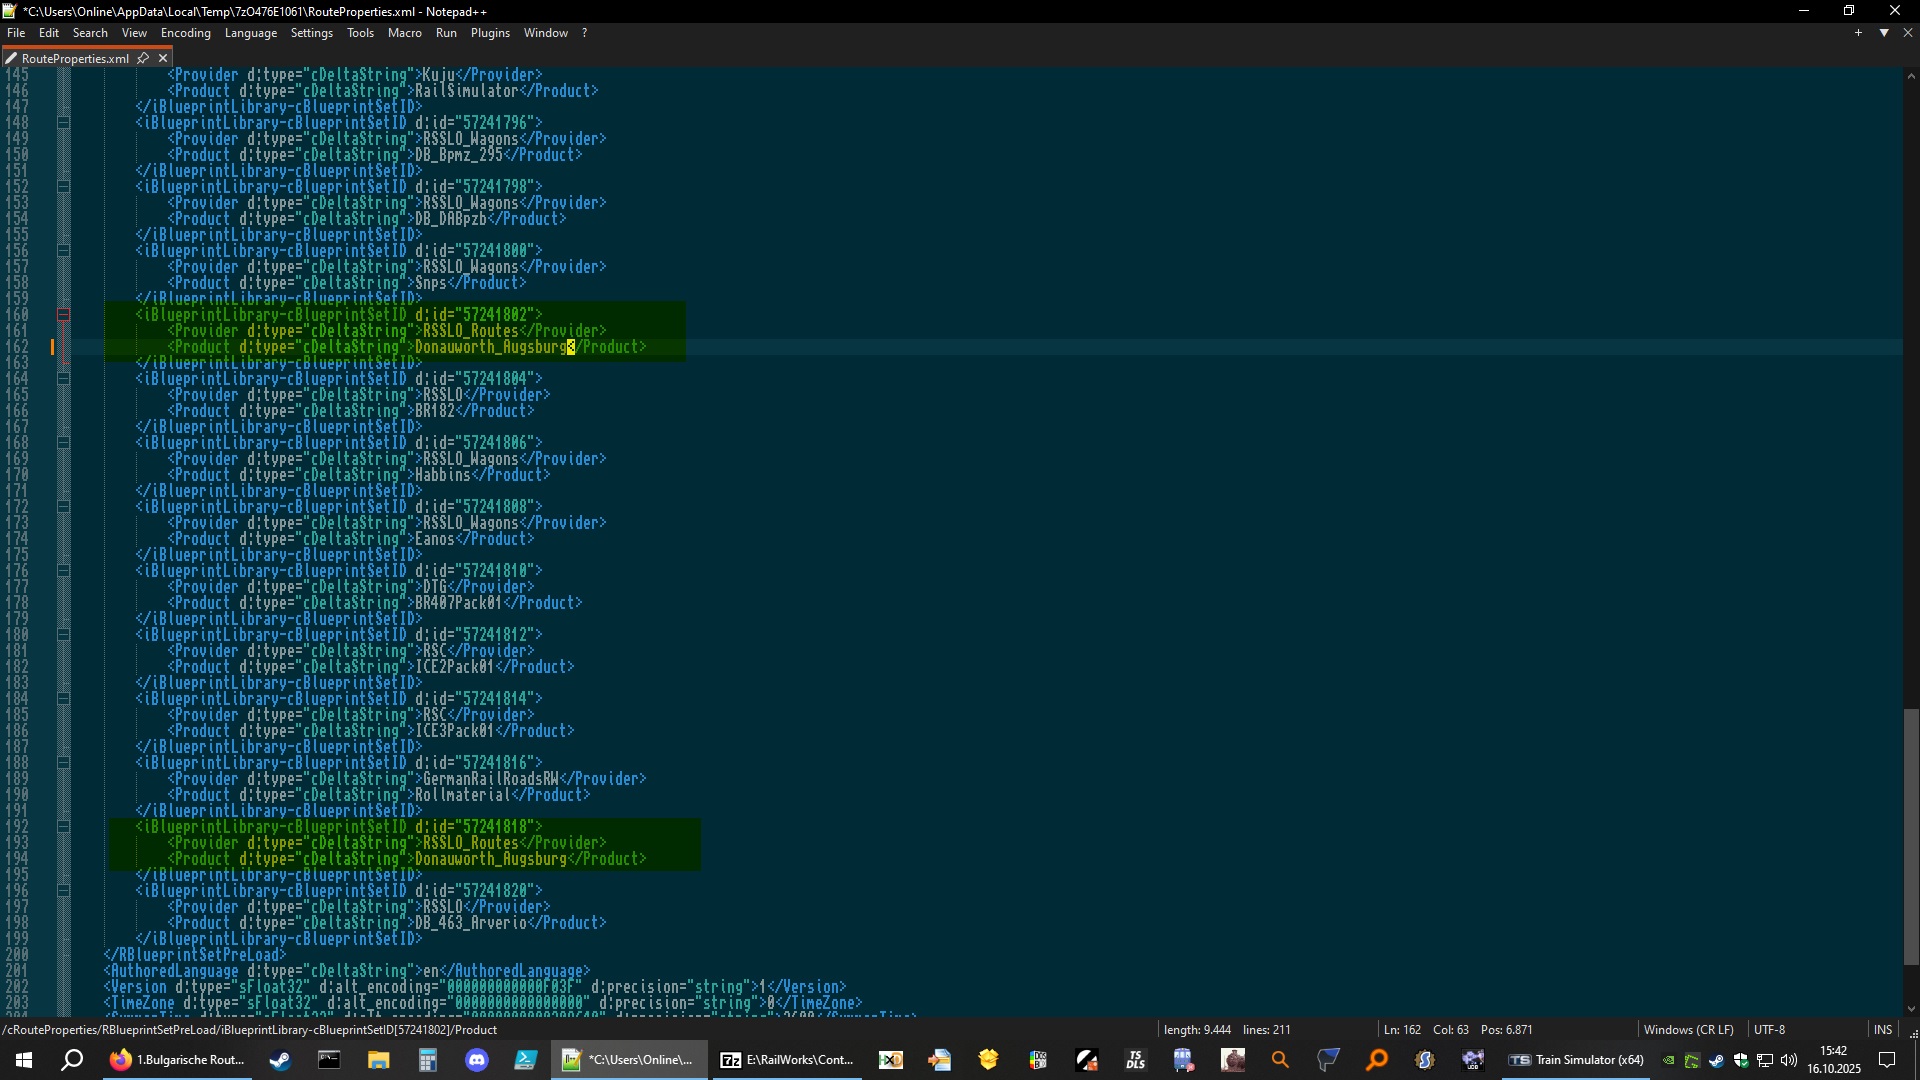This screenshot has width=1920, height=1080.
Task: Open Steam from the taskbar
Action: click(x=280, y=1060)
